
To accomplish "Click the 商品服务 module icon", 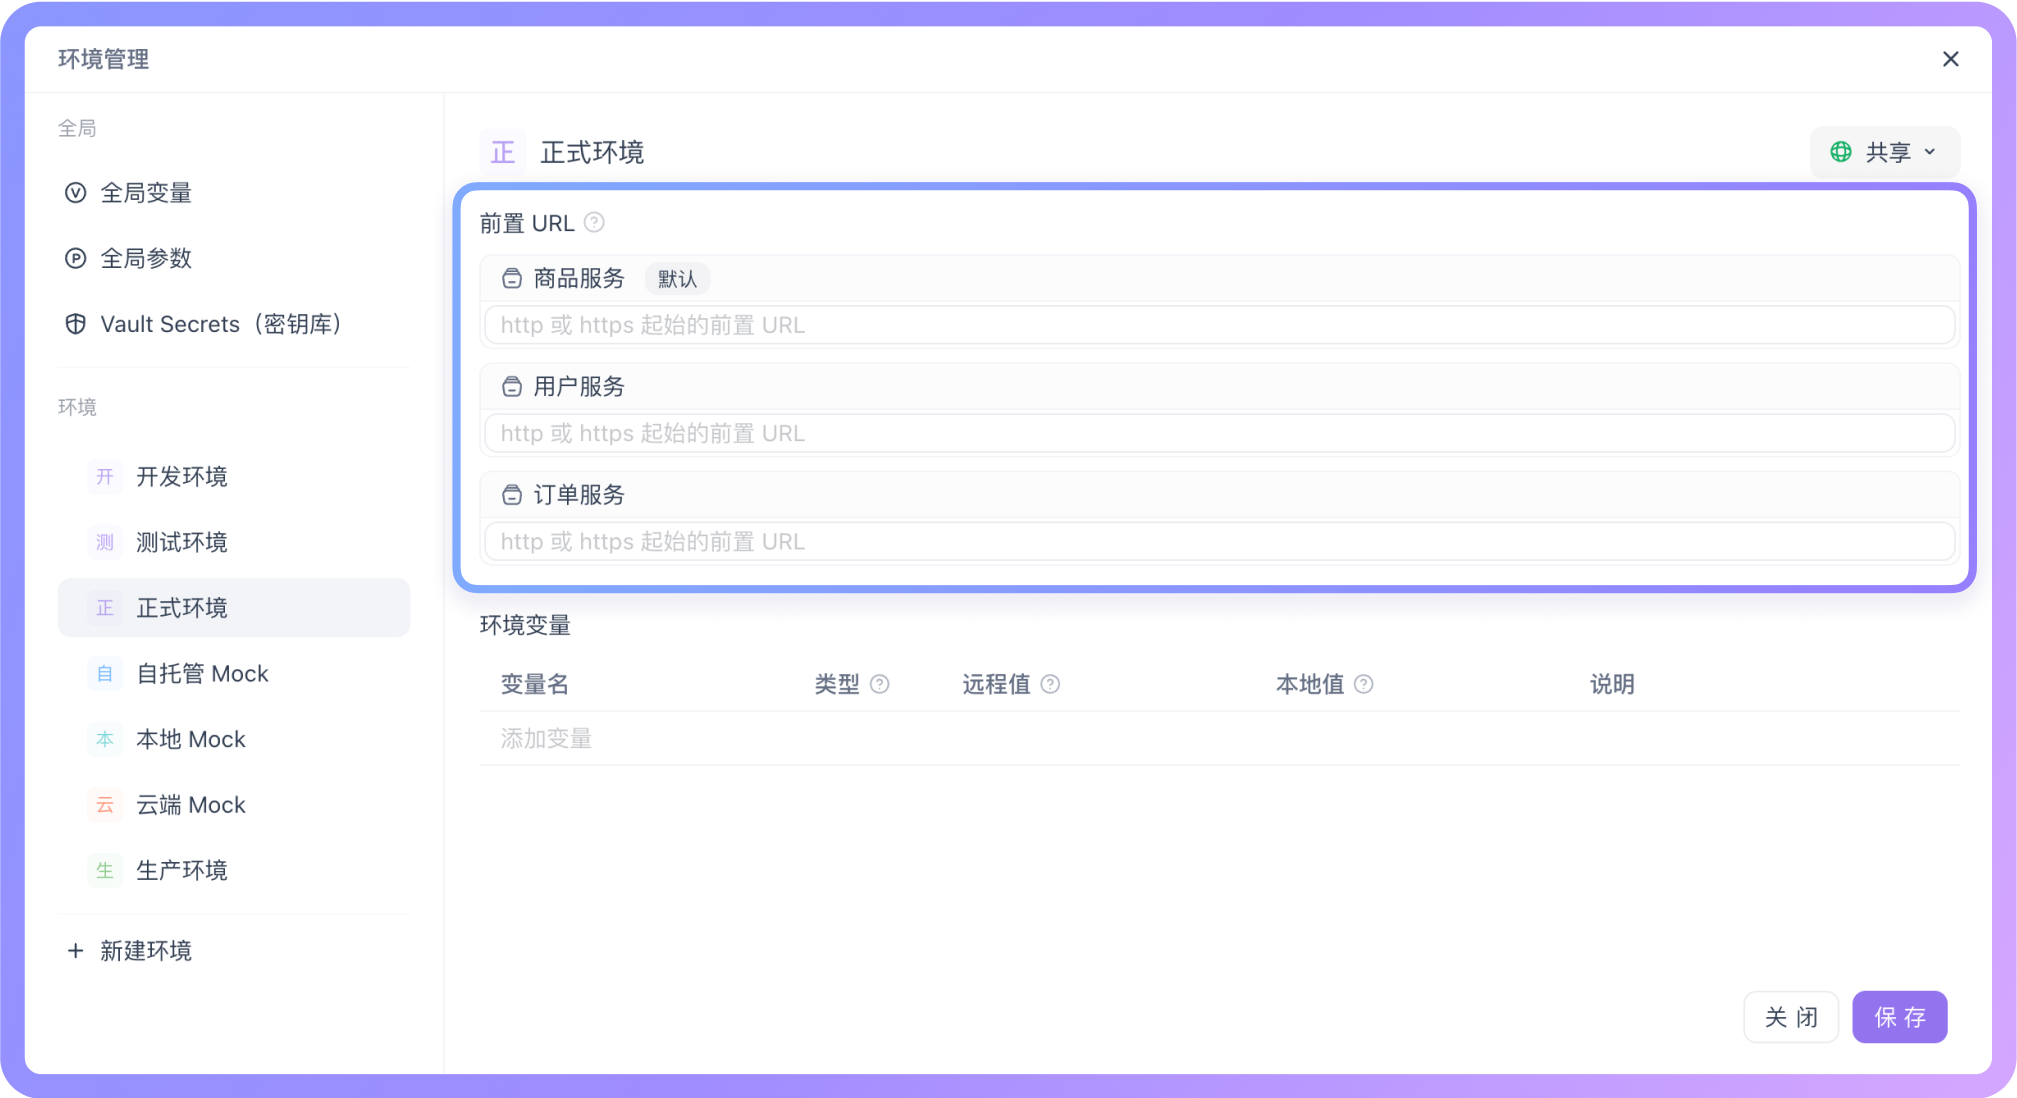I will click(x=512, y=278).
